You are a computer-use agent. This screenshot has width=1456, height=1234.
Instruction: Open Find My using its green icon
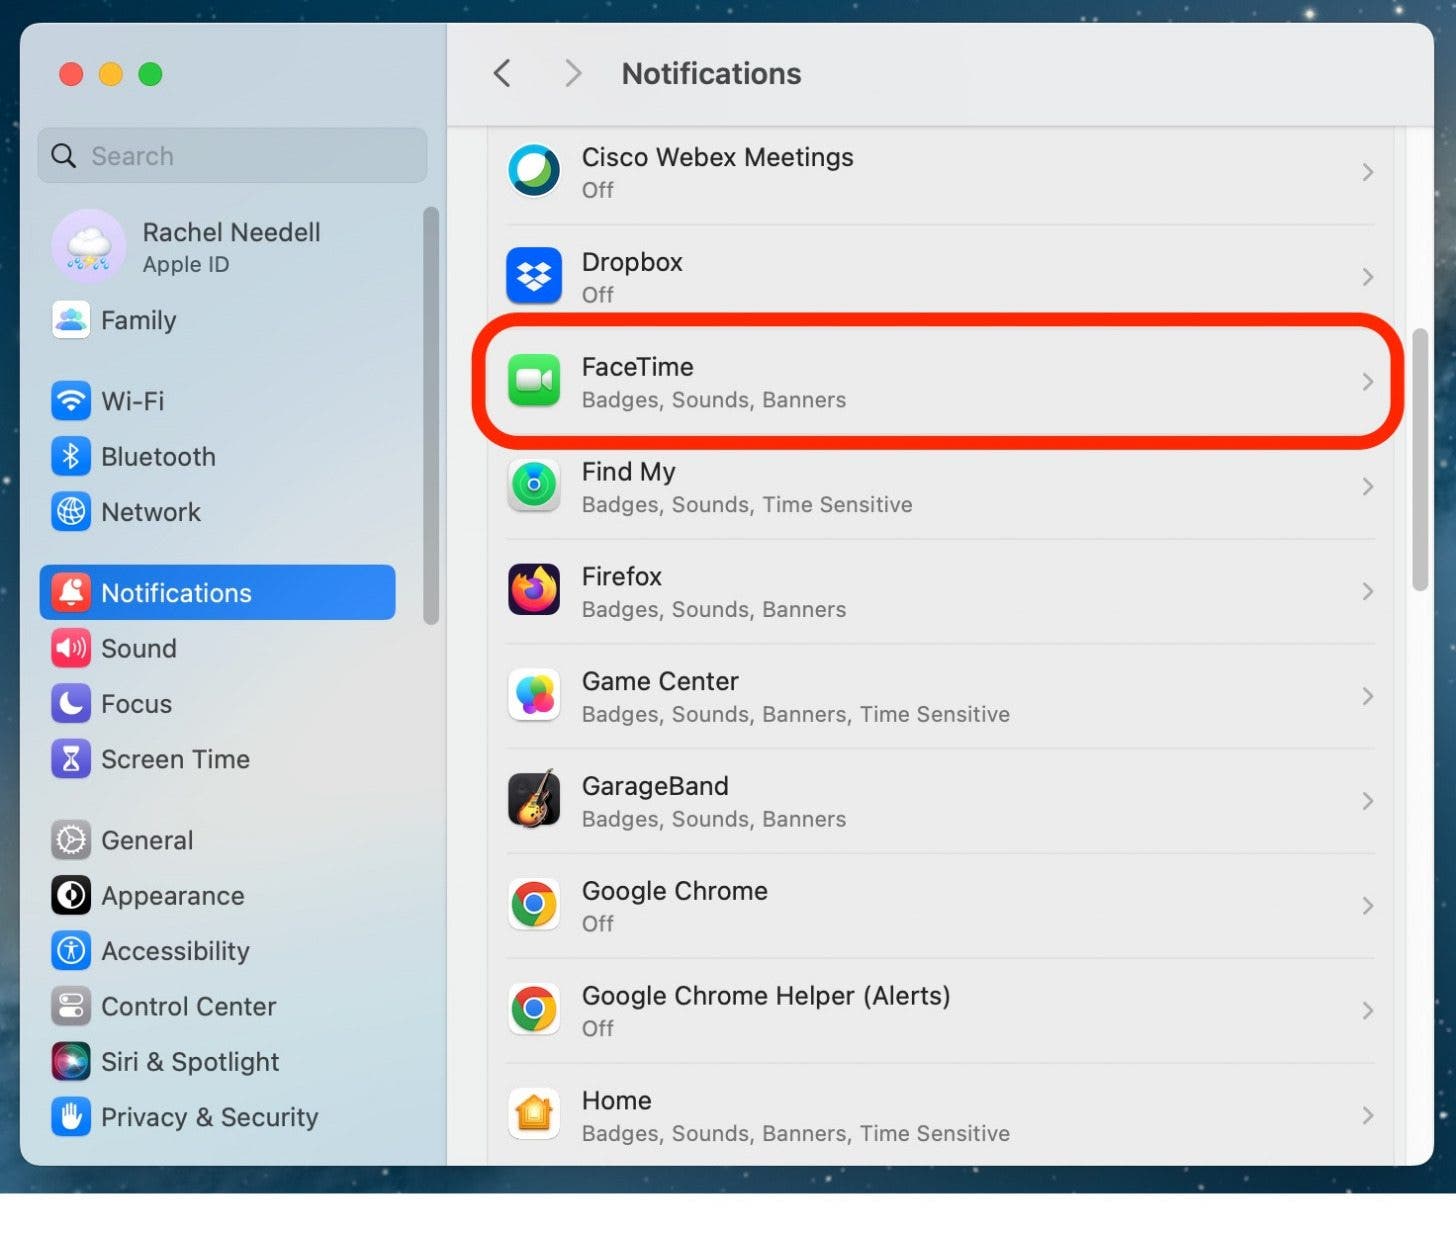click(x=534, y=486)
